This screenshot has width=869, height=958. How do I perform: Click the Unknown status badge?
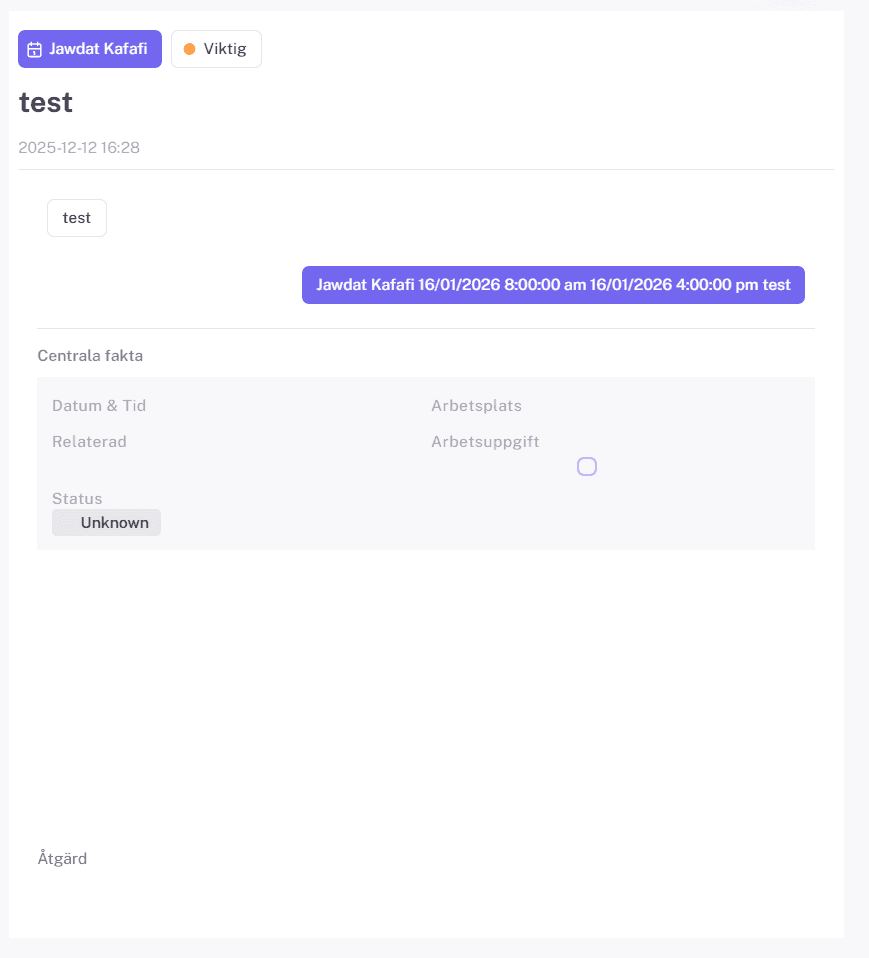click(x=107, y=522)
